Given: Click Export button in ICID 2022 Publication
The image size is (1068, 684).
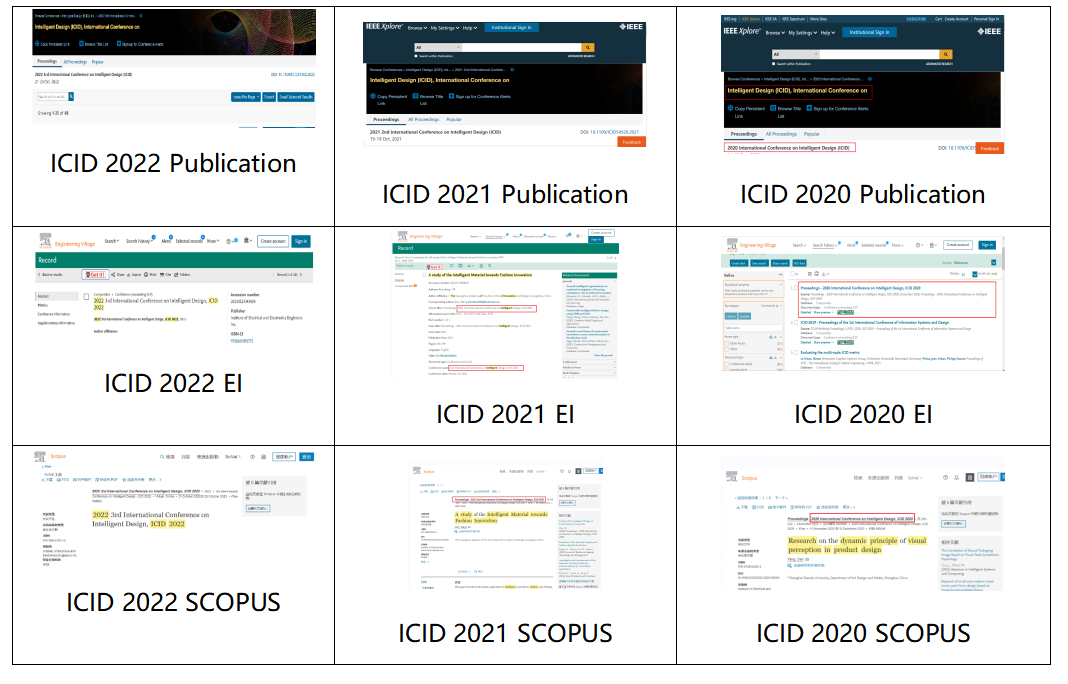Looking at the screenshot, I should point(269,97).
